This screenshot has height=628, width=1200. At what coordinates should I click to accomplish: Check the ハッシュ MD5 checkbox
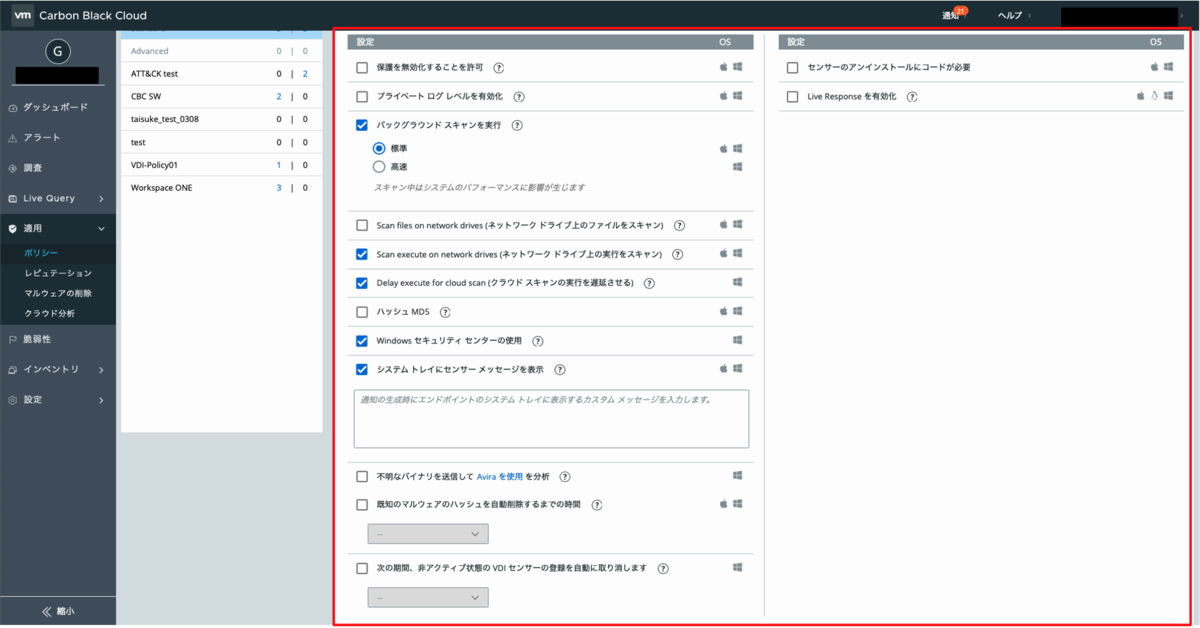[362, 312]
